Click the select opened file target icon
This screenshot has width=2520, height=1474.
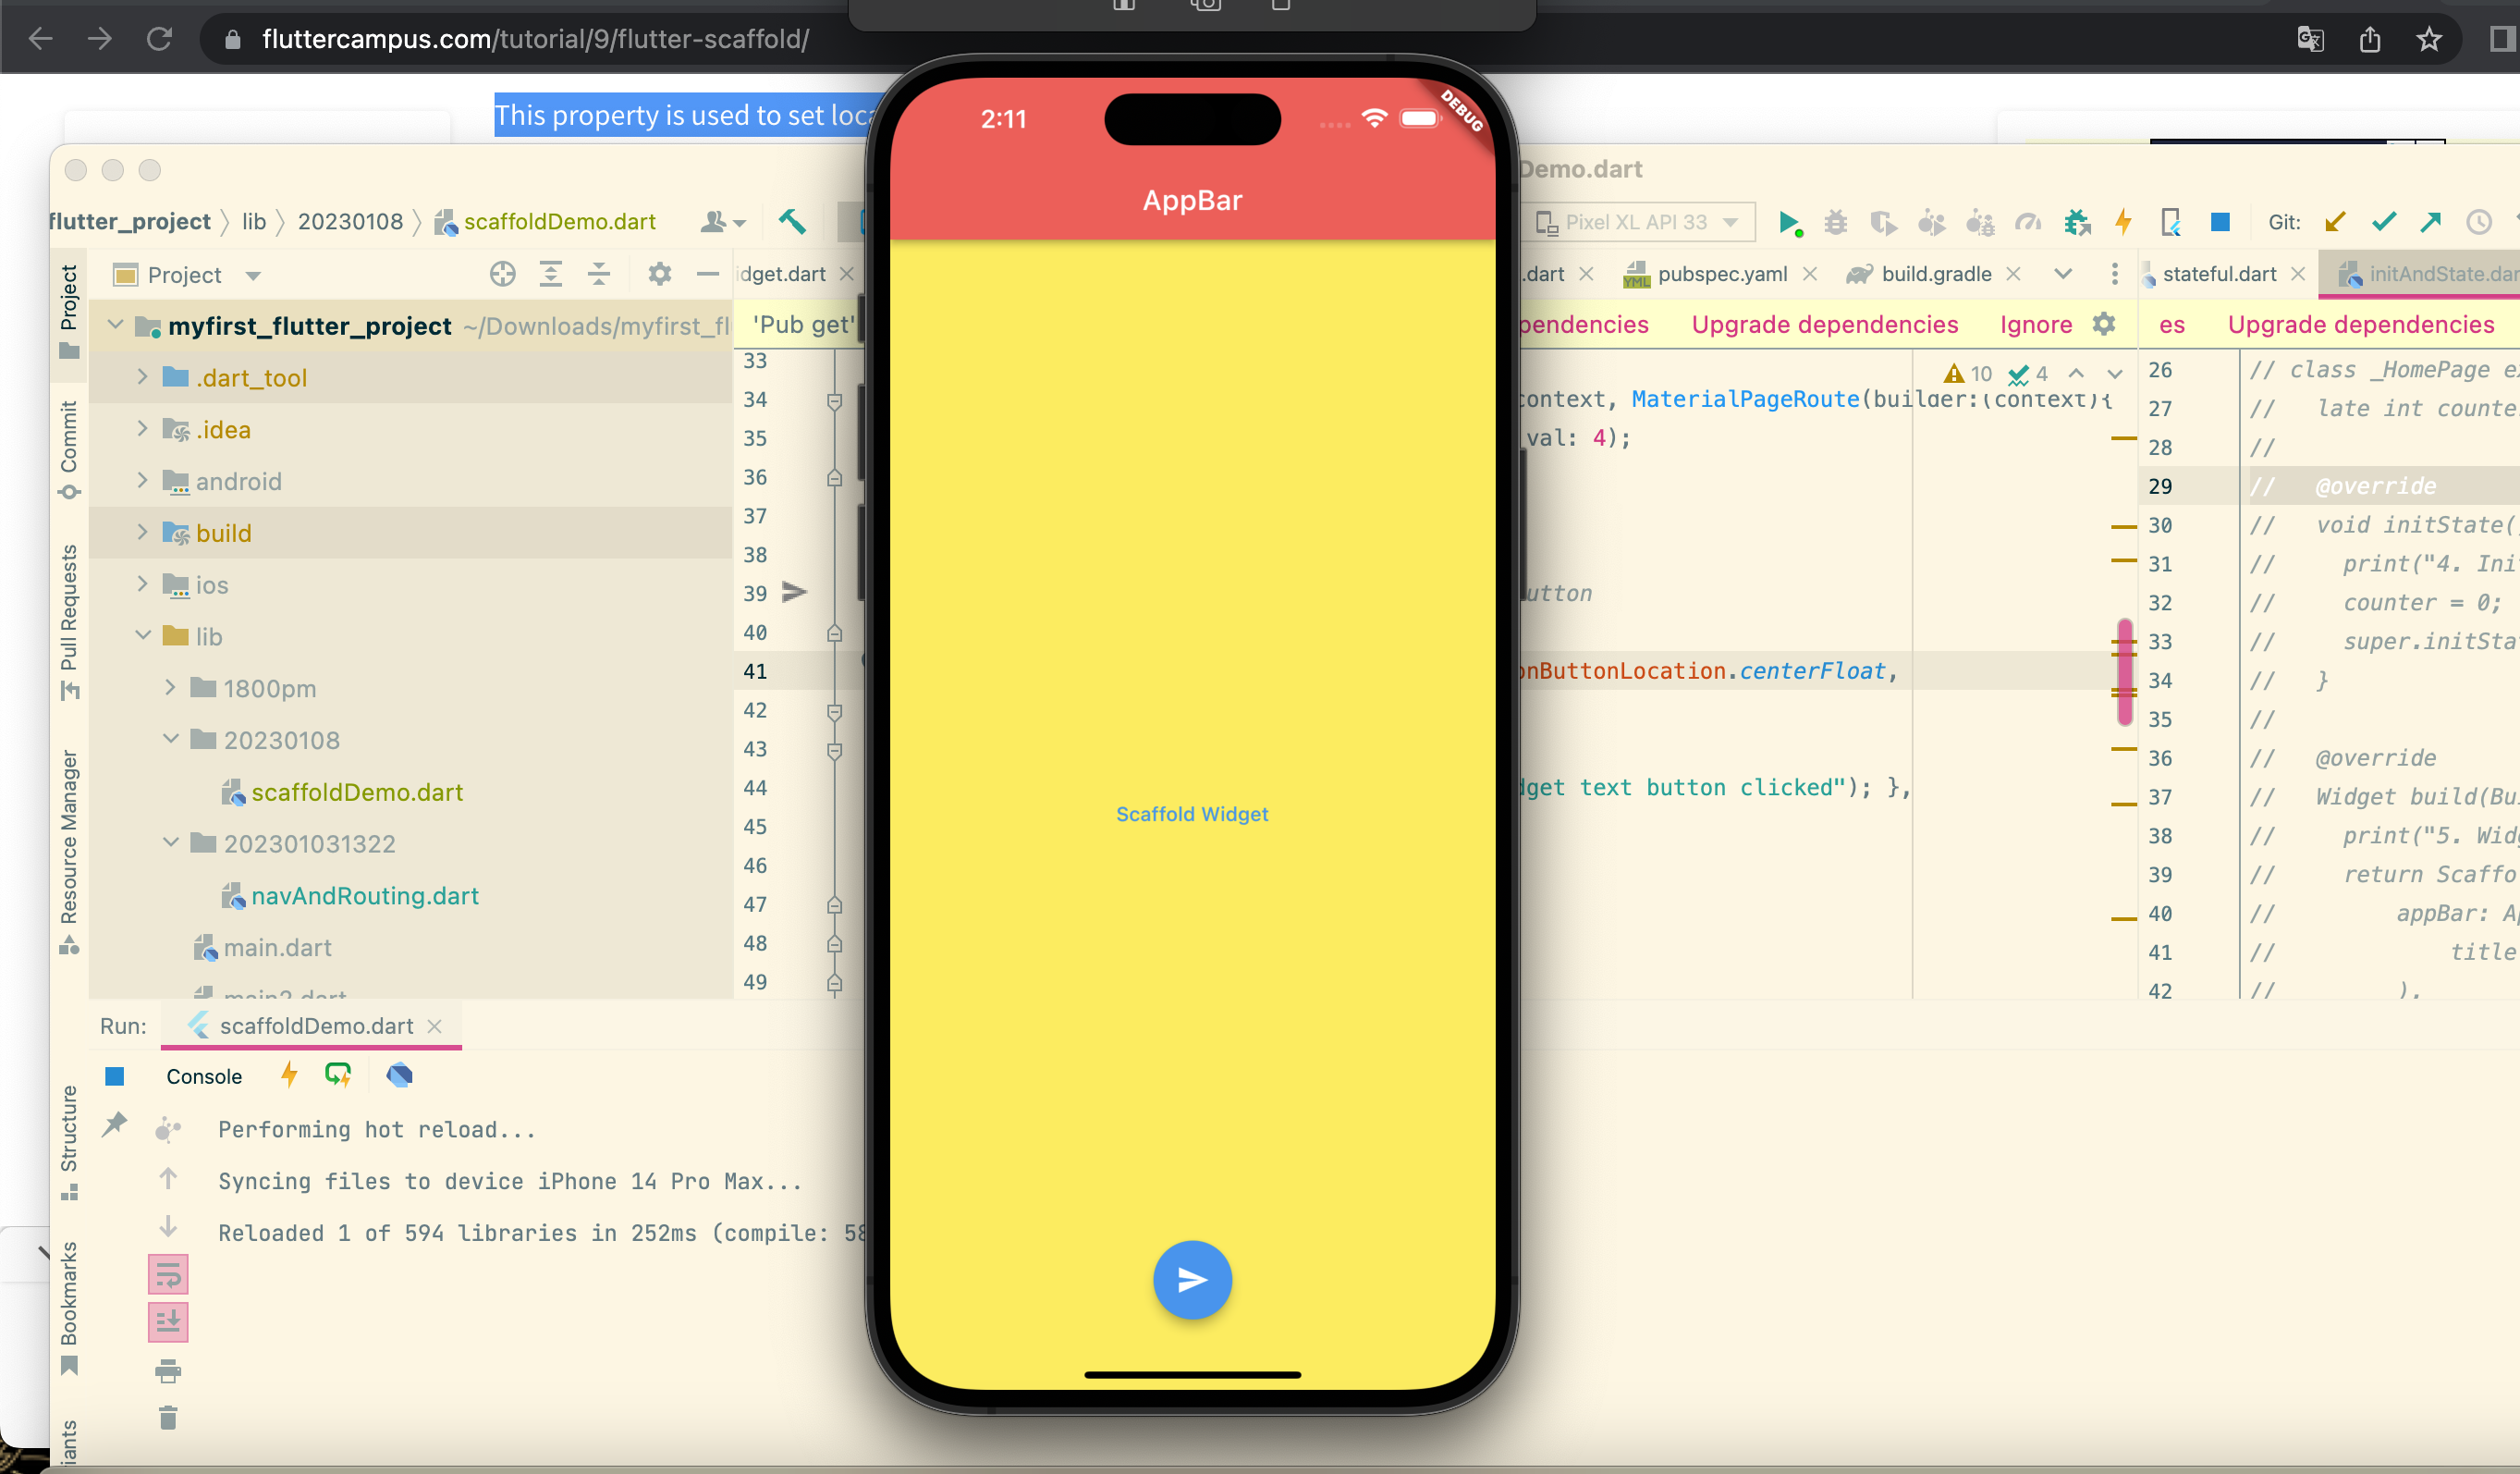tap(502, 274)
